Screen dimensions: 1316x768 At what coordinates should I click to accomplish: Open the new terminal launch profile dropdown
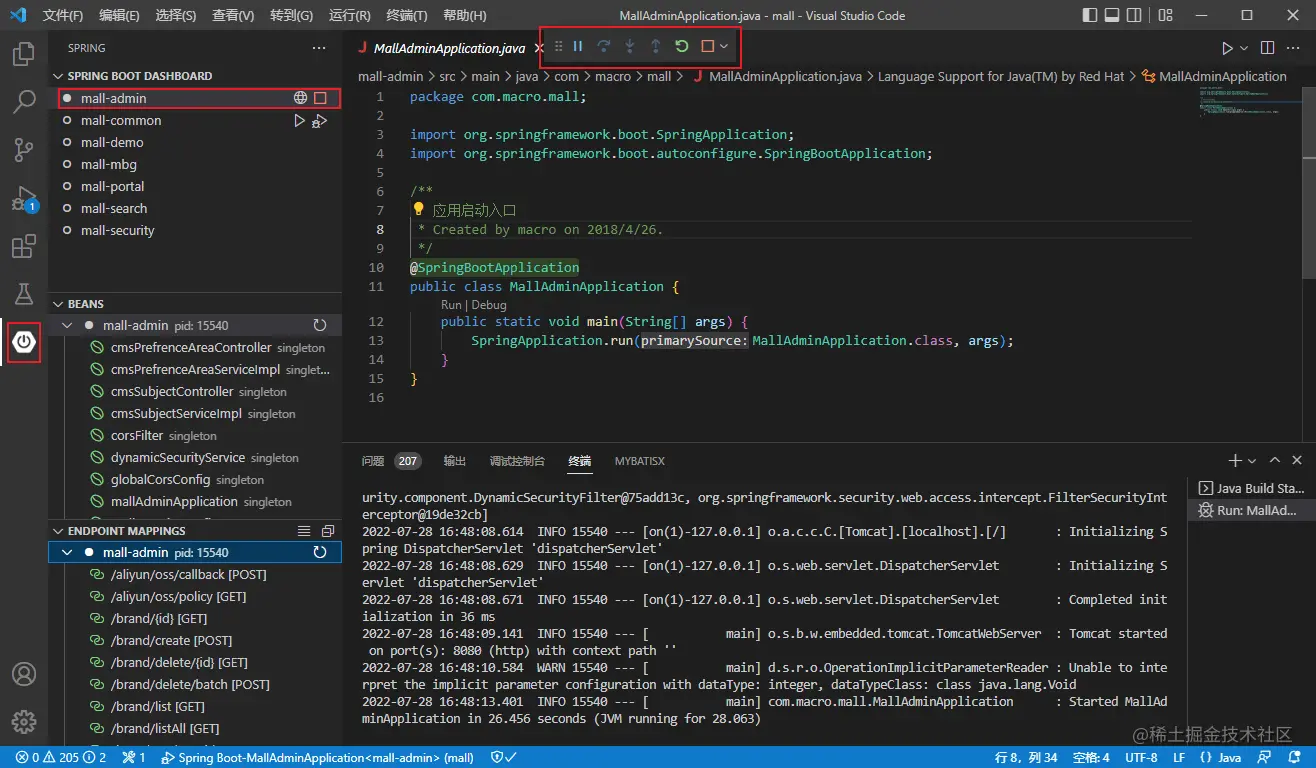click(x=1251, y=460)
